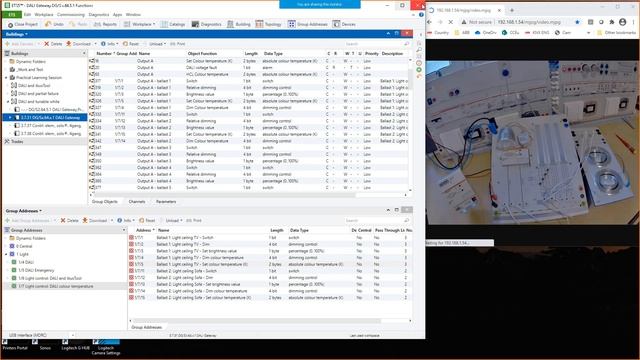This screenshot has width=640, height=360.
Task: Click the Group Addresses bottom tab
Action: coord(147,327)
